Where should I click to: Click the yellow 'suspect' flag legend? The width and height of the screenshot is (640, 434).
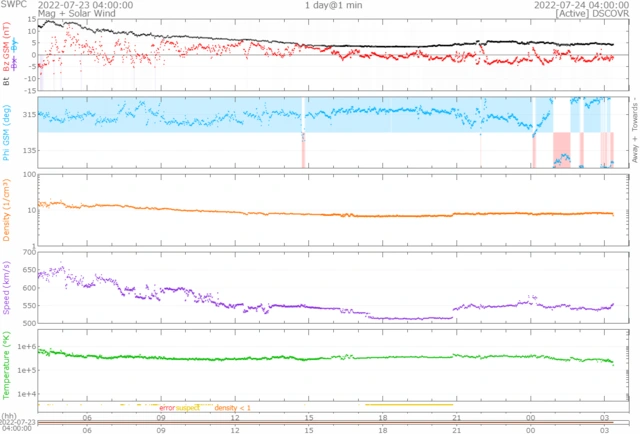(x=188, y=408)
